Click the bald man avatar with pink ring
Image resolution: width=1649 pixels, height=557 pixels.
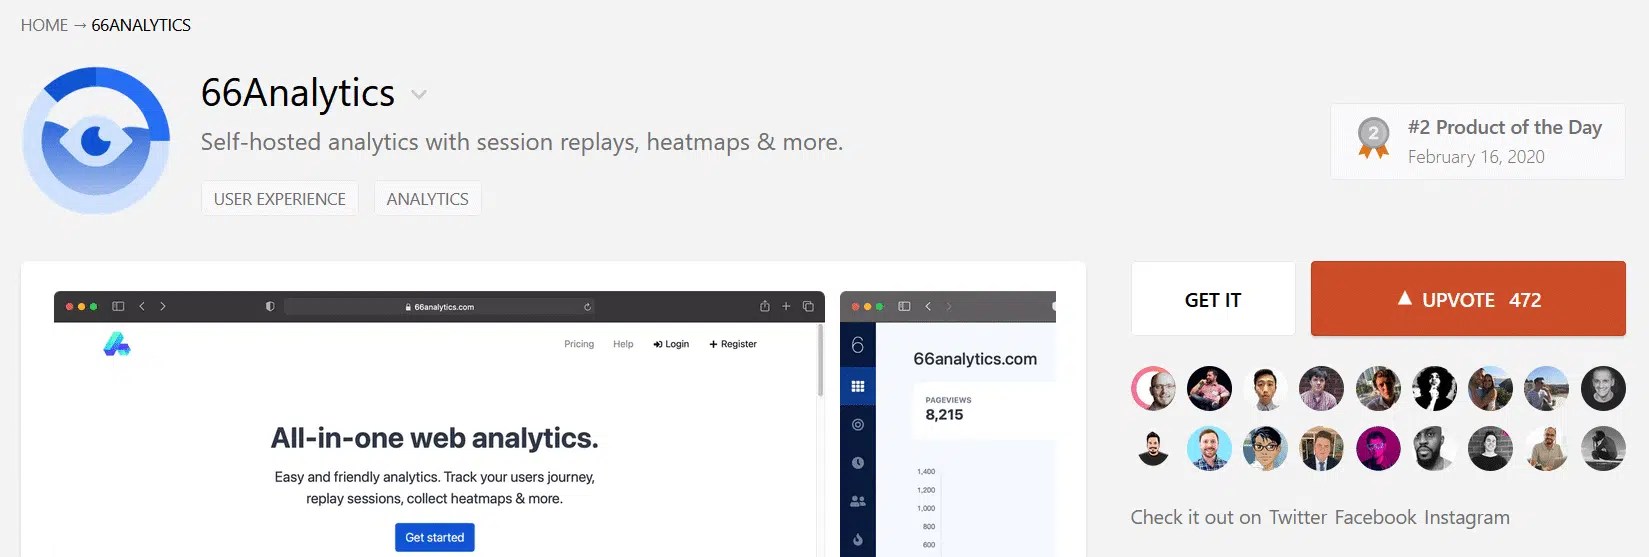(1154, 388)
